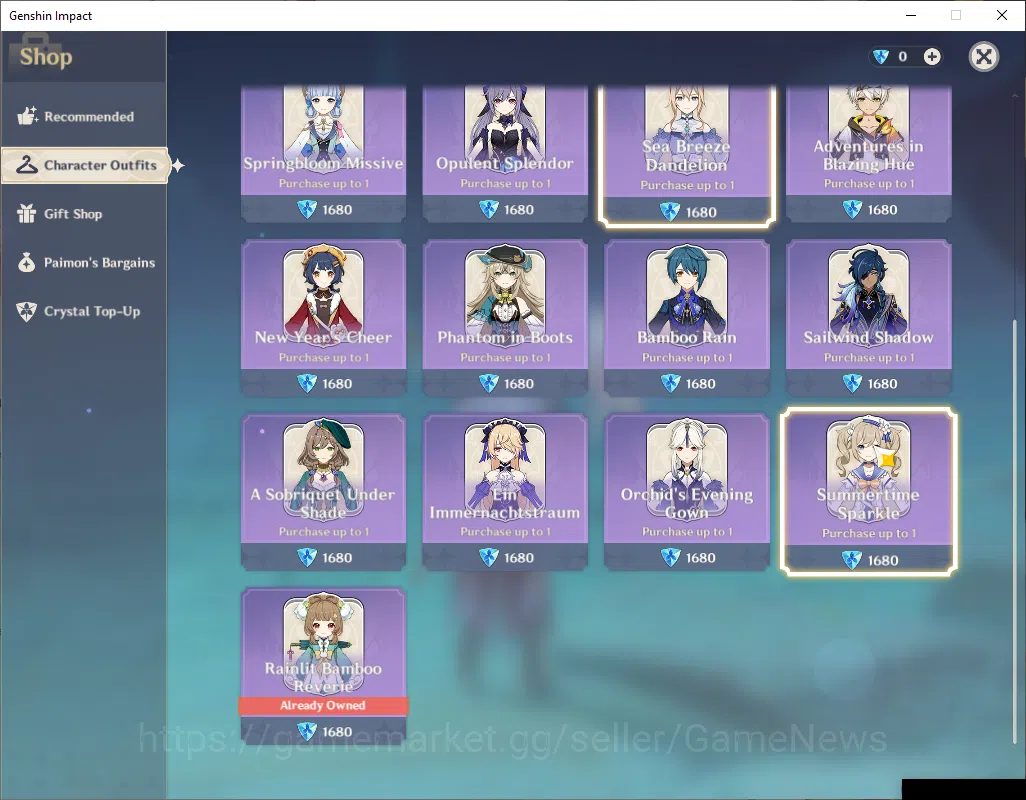This screenshot has height=800, width=1026.
Task: Click crystal icon under A Sobriquet Under Shade
Action: (x=307, y=557)
